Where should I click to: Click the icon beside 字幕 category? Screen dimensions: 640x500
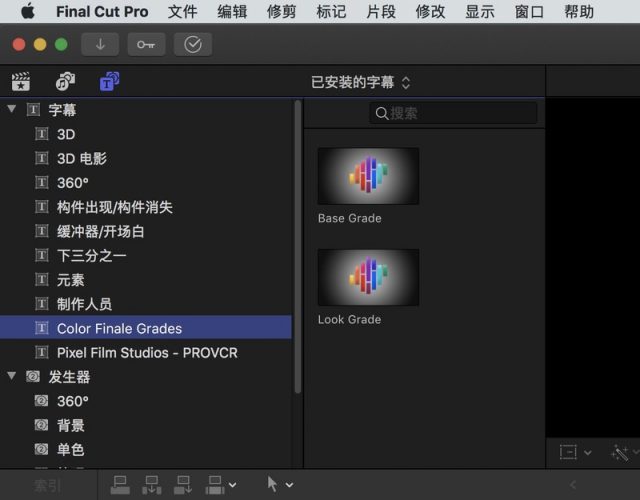pyautogui.click(x=33, y=109)
